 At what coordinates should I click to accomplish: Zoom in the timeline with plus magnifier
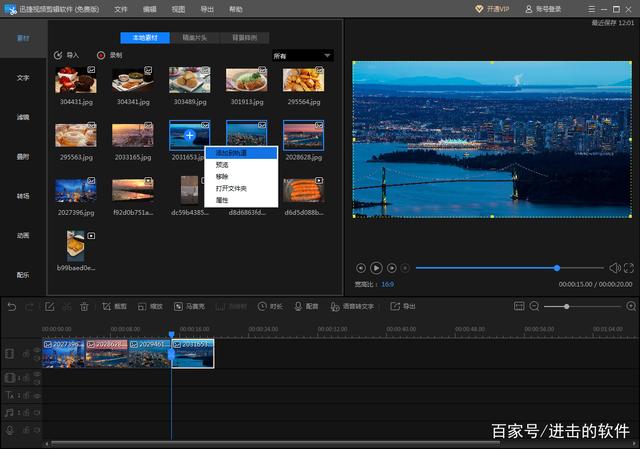pos(631,306)
